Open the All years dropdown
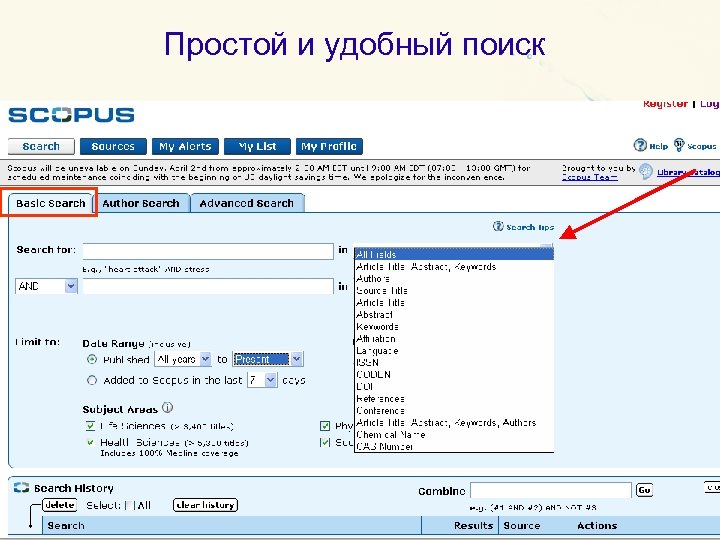The height and width of the screenshot is (540, 720). click(x=183, y=359)
